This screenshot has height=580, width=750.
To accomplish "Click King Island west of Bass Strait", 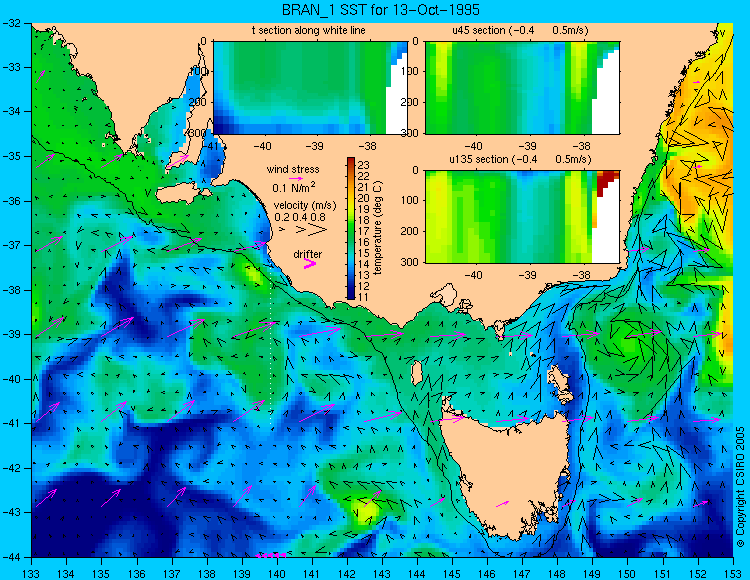I will coord(417,373).
